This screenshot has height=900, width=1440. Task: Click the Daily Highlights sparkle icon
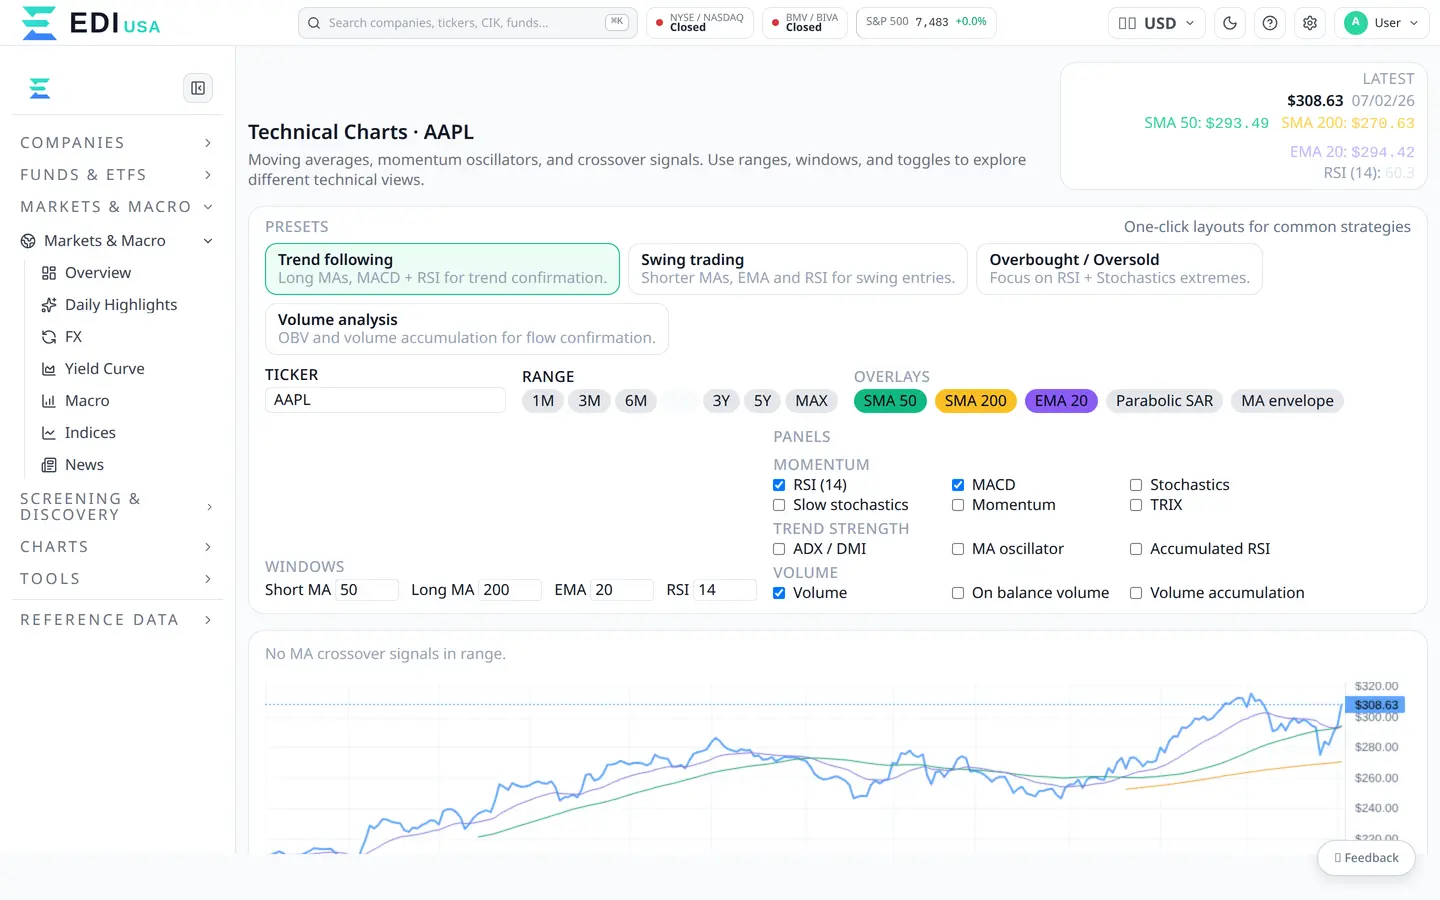click(x=49, y=305)
